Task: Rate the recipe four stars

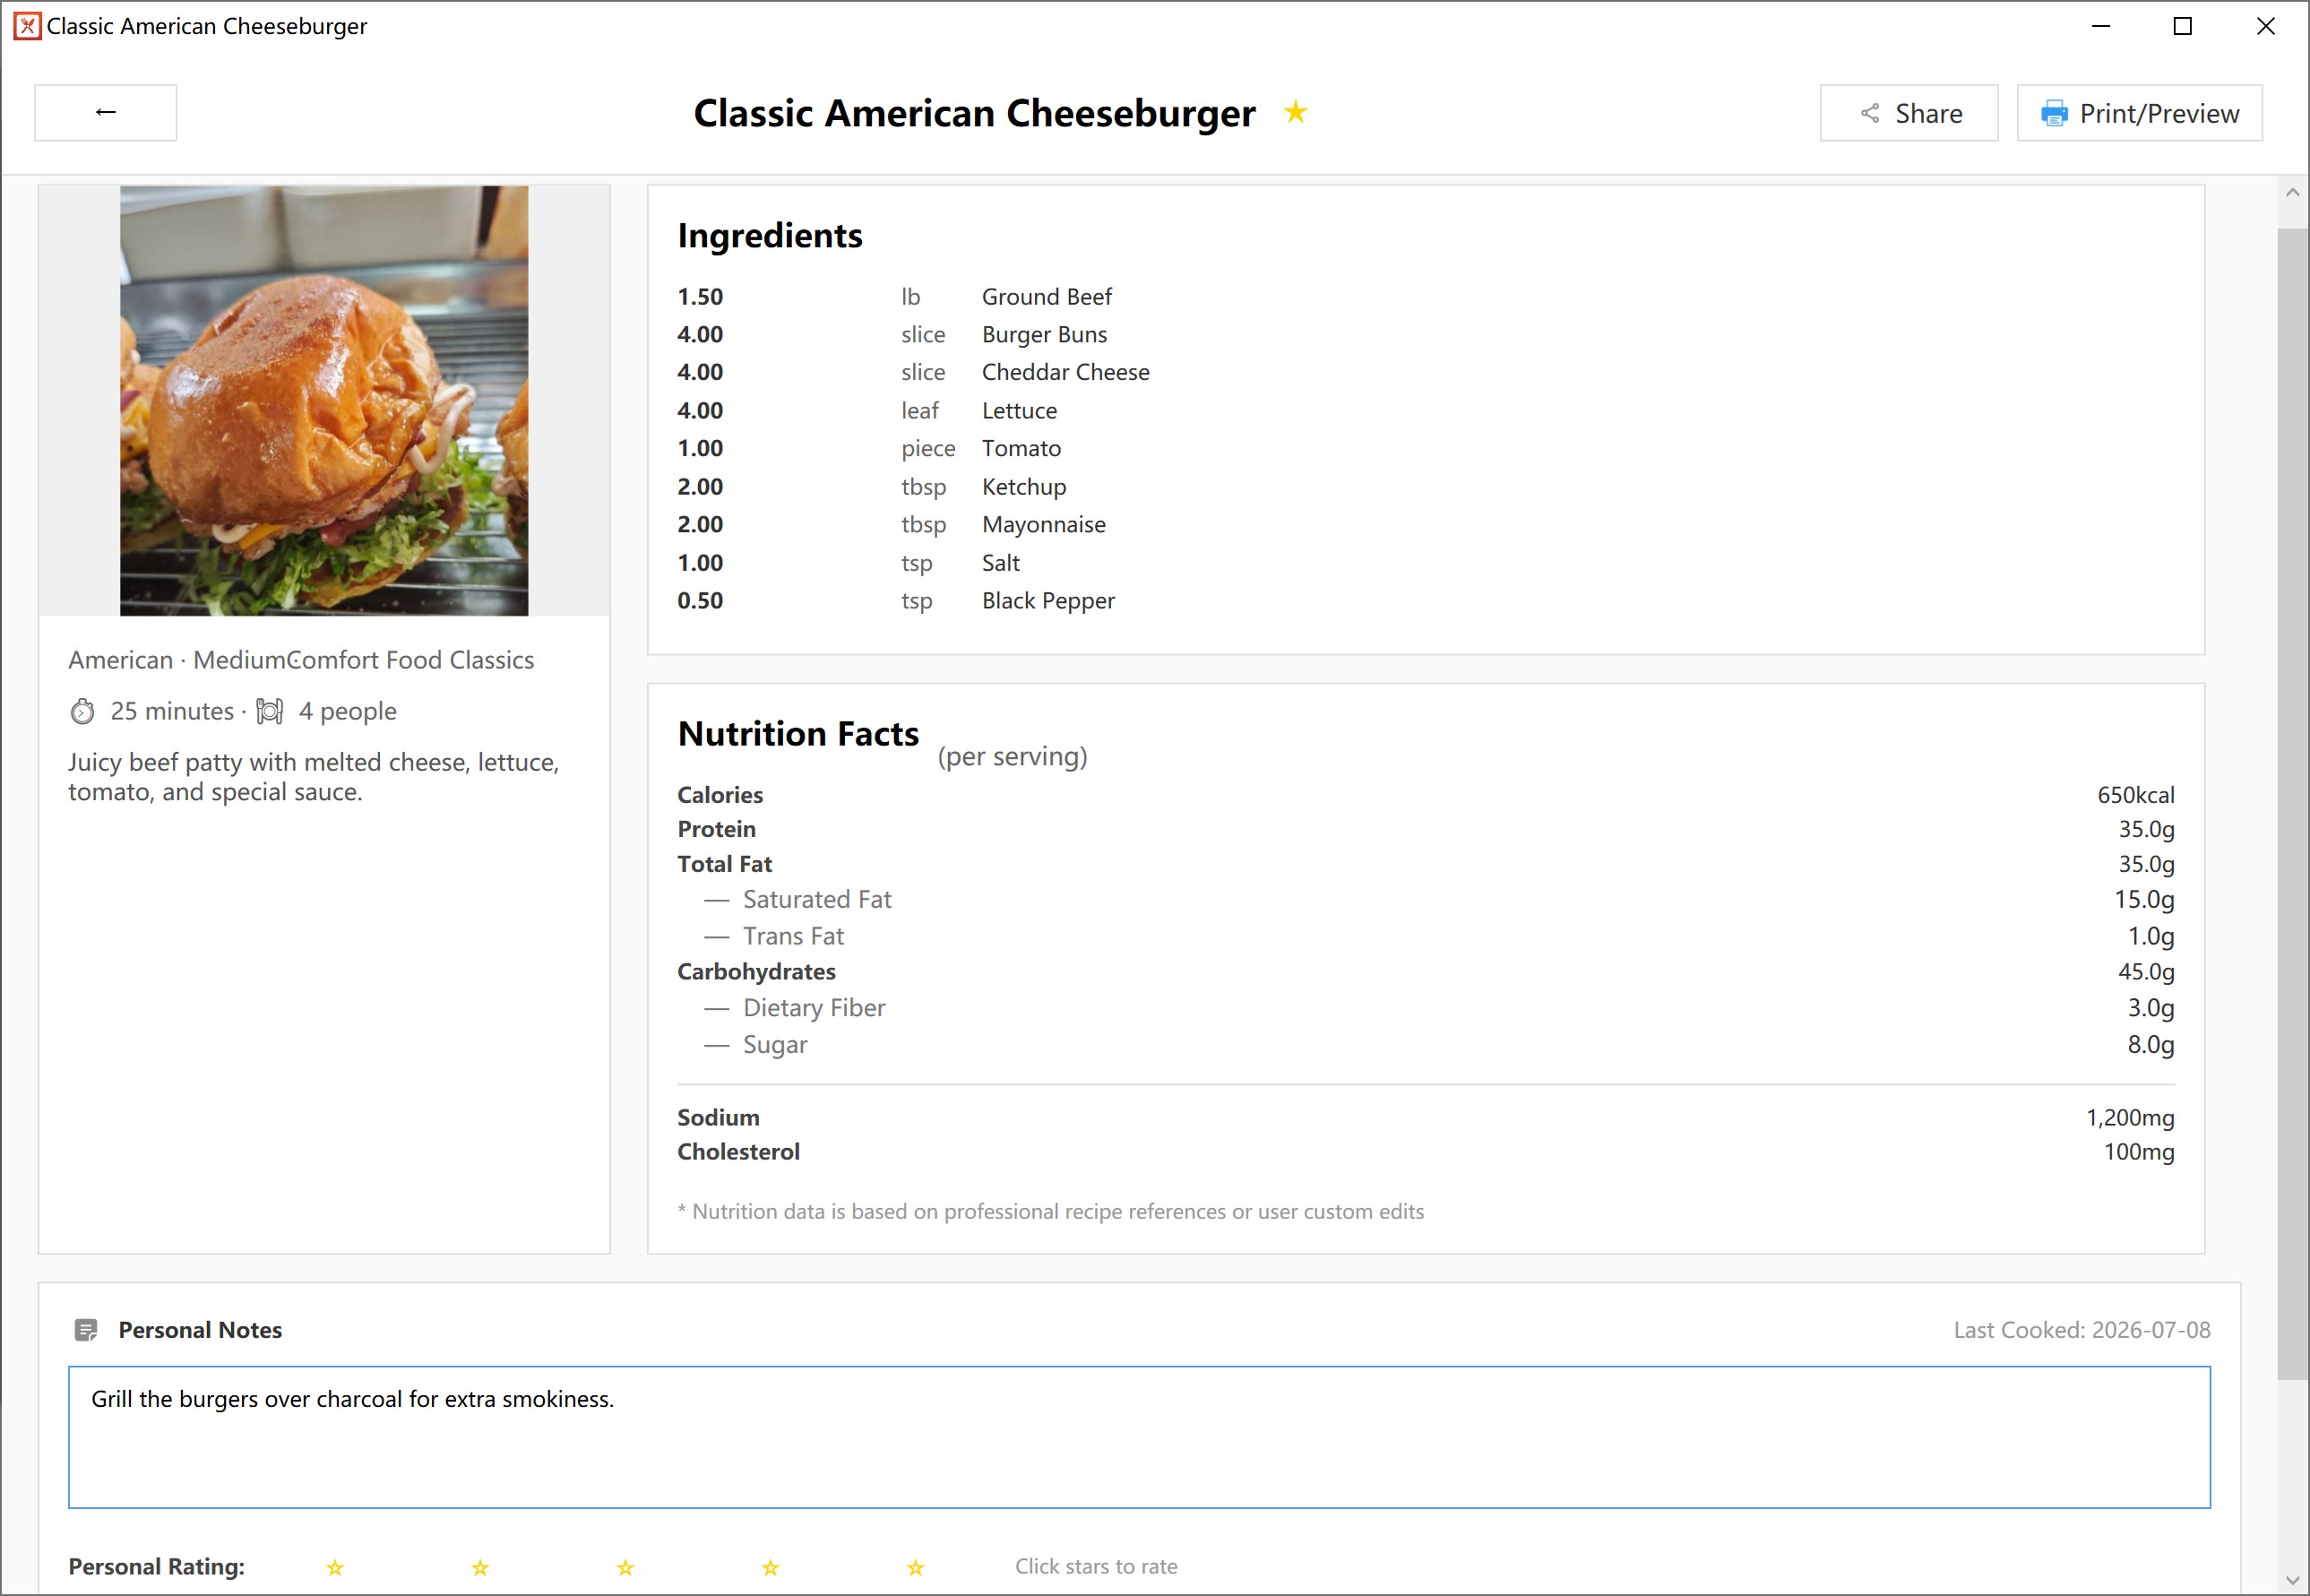Action: (x=770, y=1567)
